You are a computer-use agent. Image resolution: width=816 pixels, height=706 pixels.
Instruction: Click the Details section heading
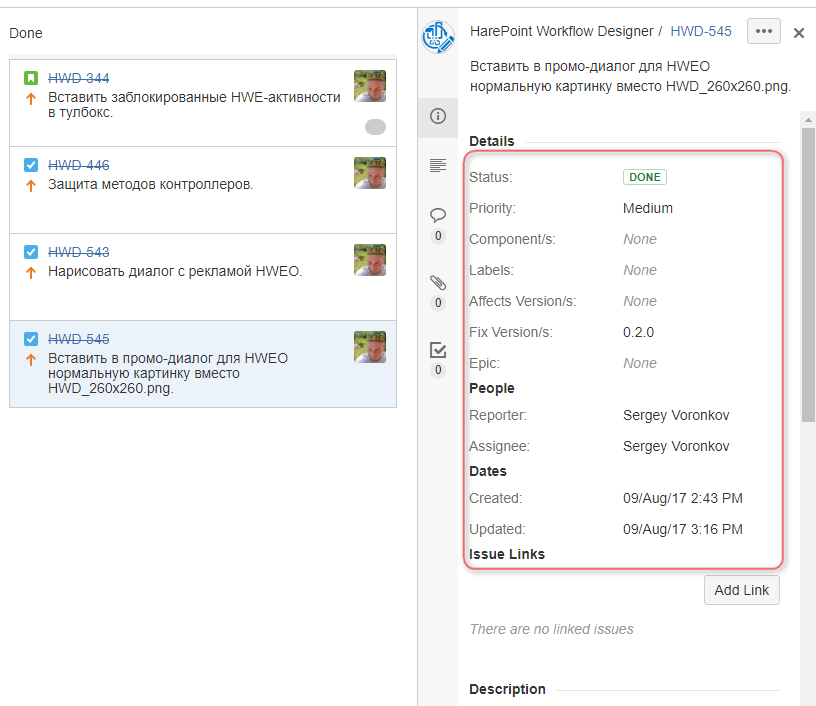click(492, 141)
